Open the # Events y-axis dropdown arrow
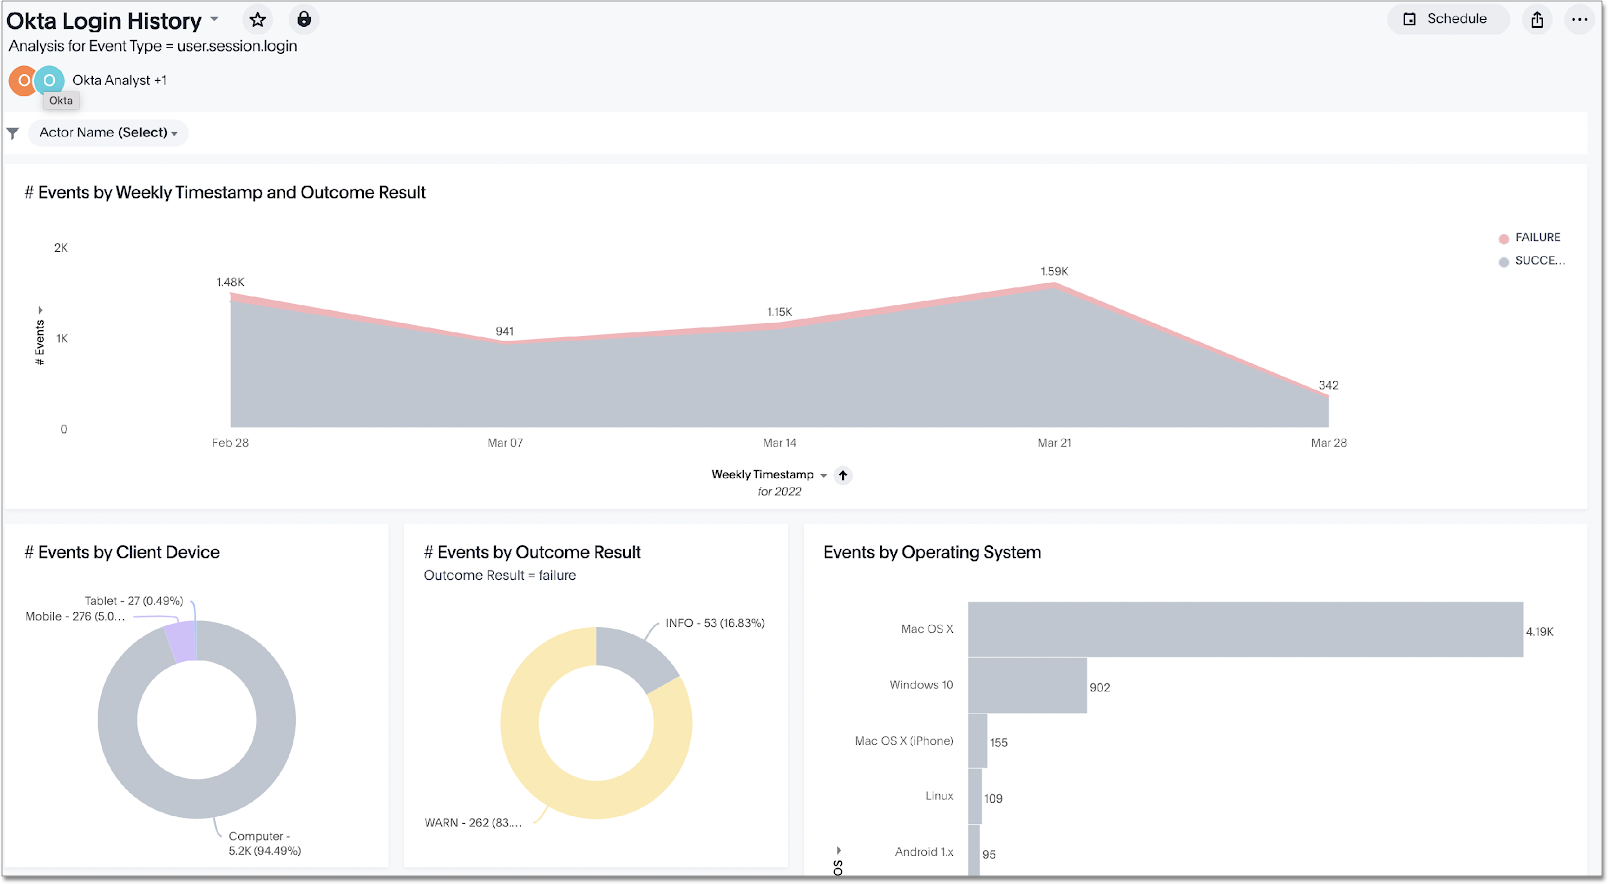The image size is (1608, 884). pos(40,310)
